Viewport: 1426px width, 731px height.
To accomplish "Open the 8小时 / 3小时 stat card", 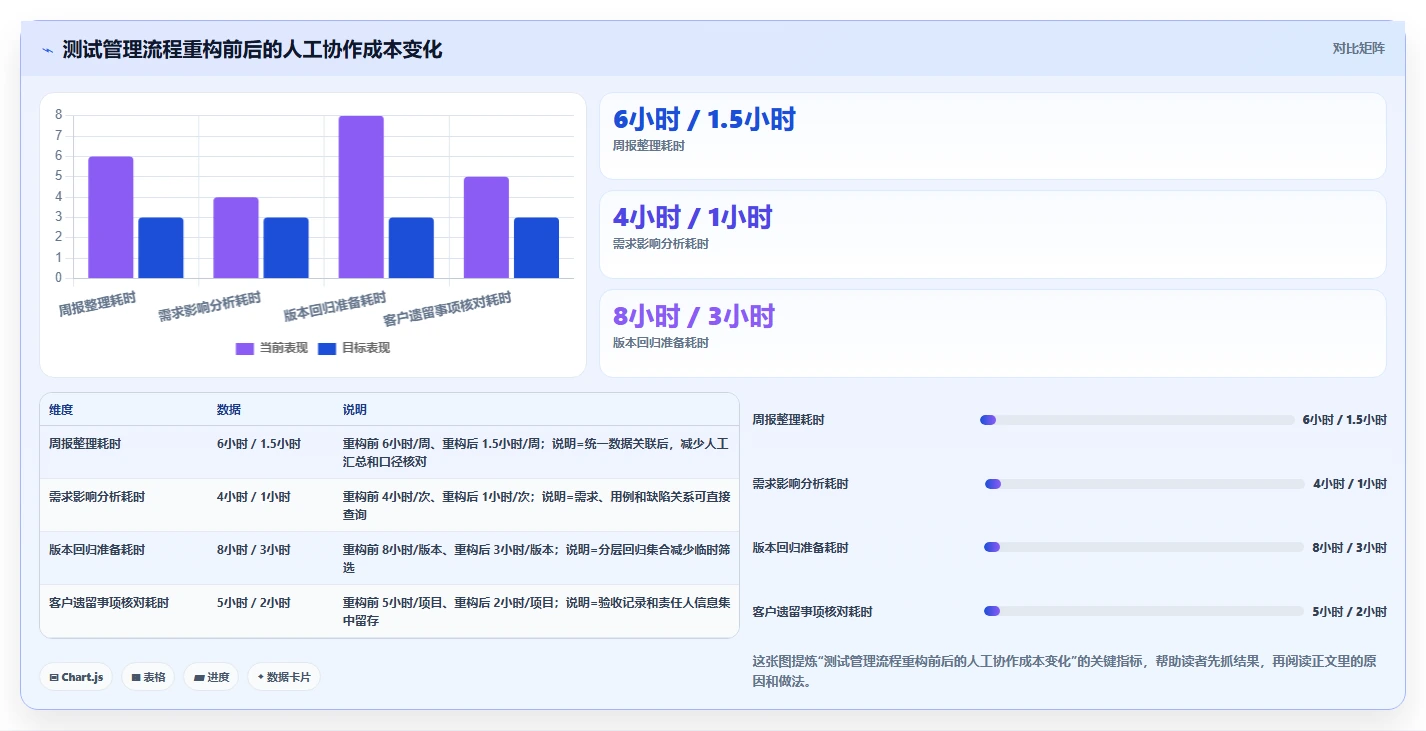I will (x=993, y=333).
